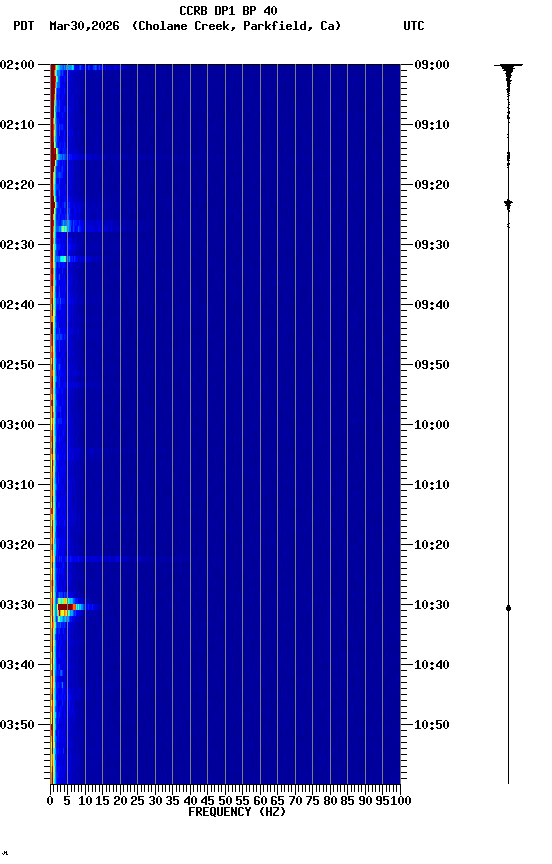Viewport: 552px width, 864px height.
Task: Click the '03:40' PDT time label
Action: (x=17, y=666)
